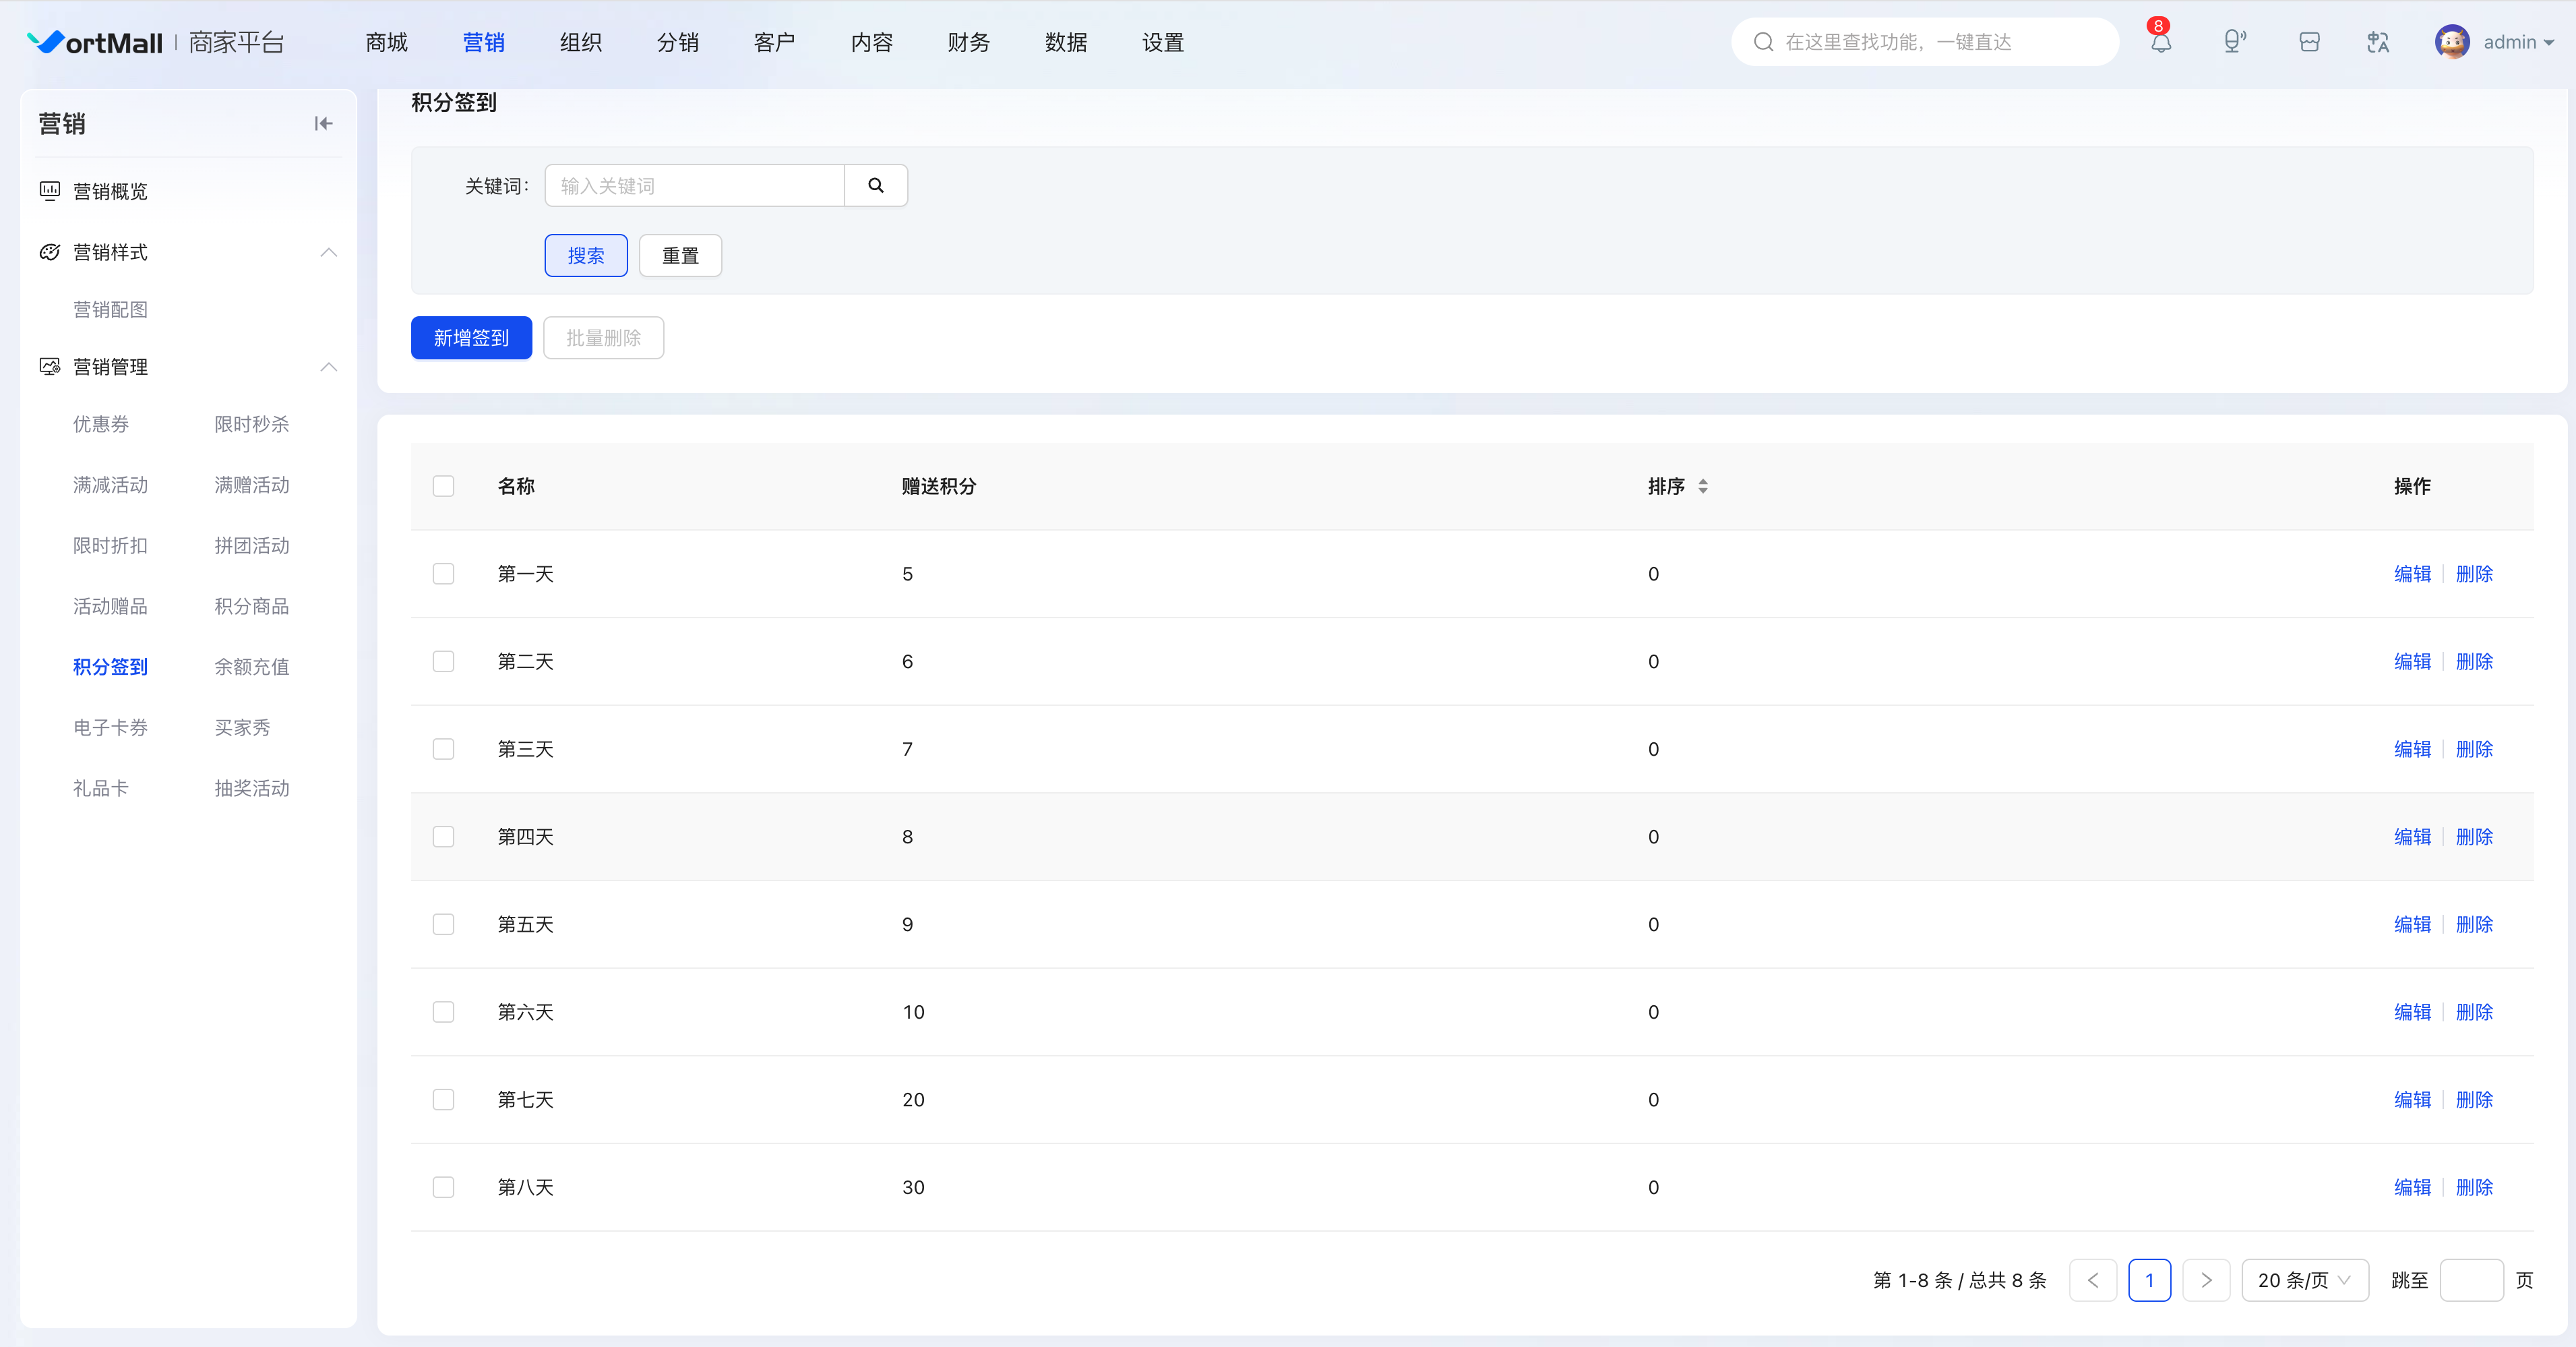The height and width of the screenshot is (1347, 2576).
Task: Click the admin avatar image
Action: 2452,42
